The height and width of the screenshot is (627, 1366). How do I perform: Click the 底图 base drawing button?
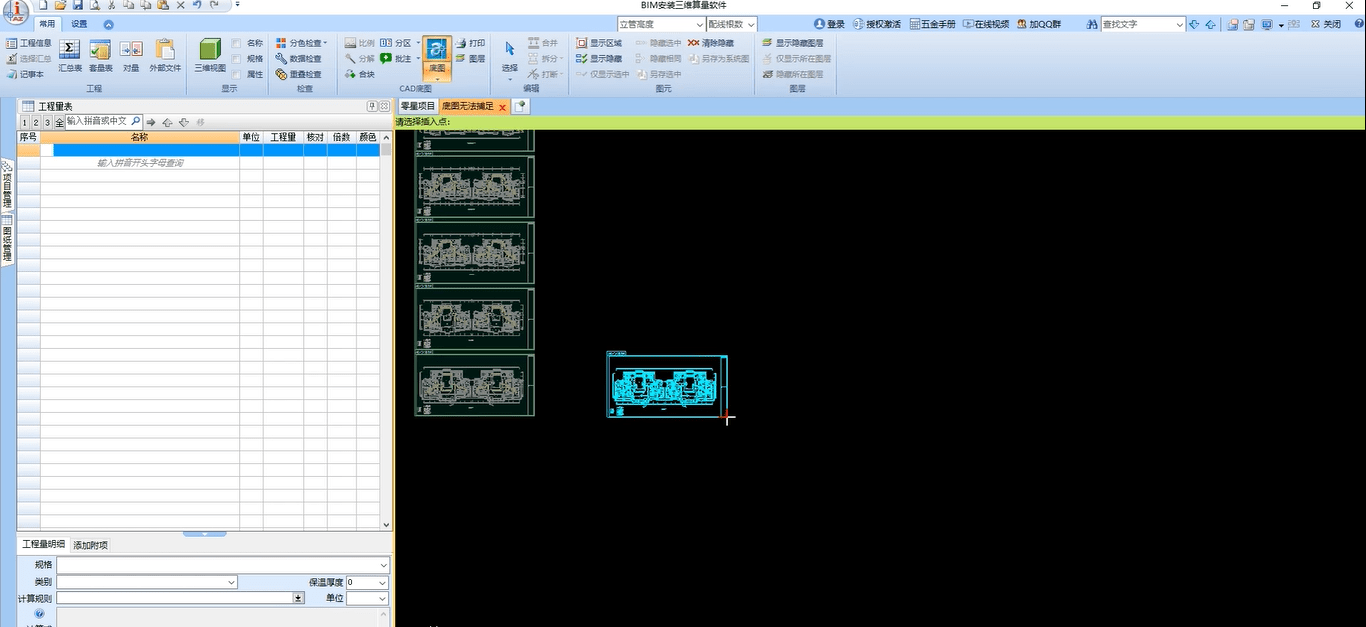pos(437,57)
